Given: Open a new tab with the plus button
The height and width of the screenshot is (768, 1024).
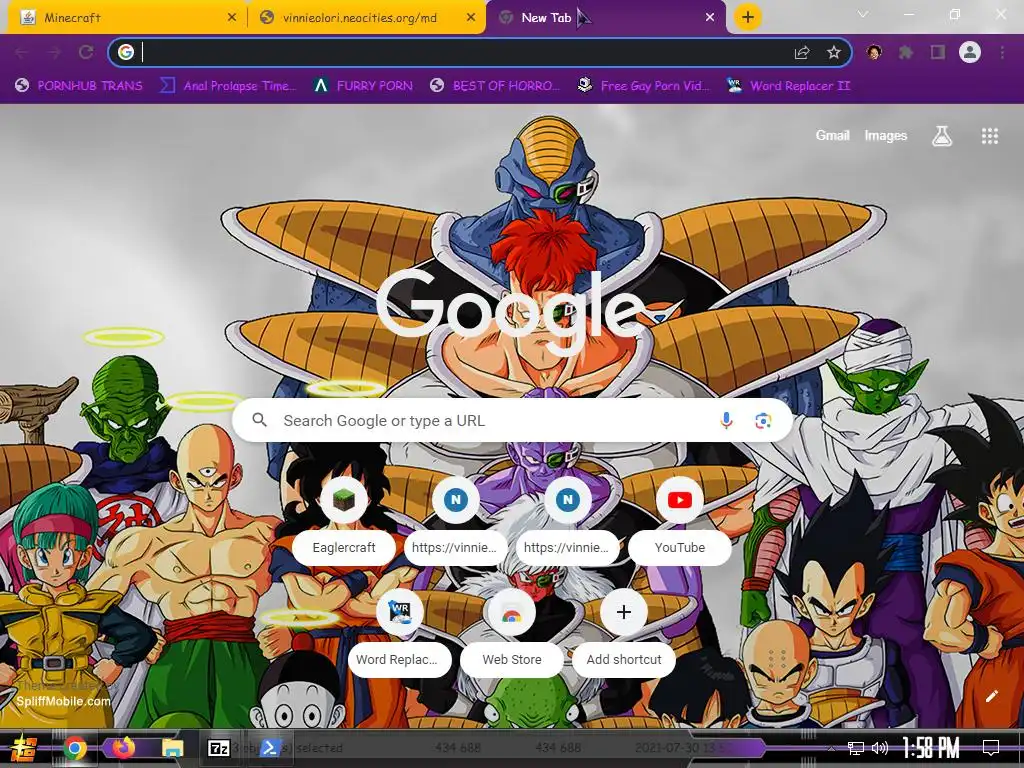Looking at the screenshot, I should (x=748, y=17).
